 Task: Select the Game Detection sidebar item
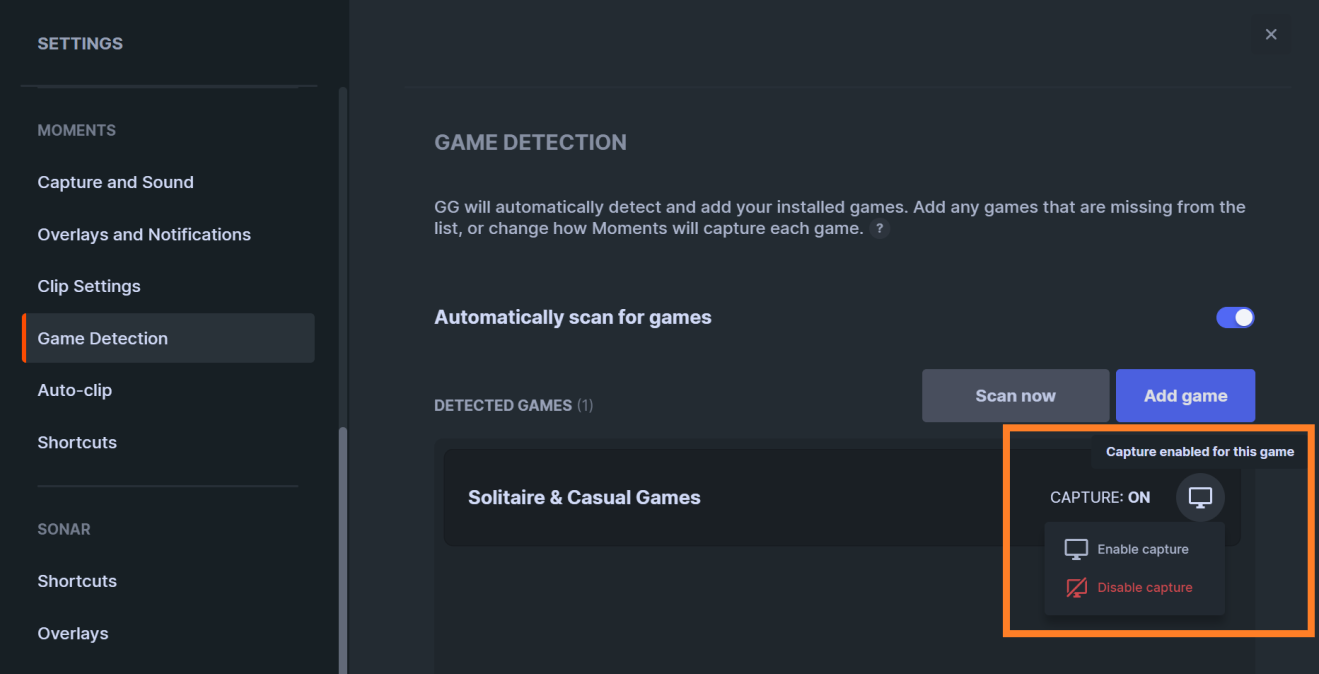(168, 338)
